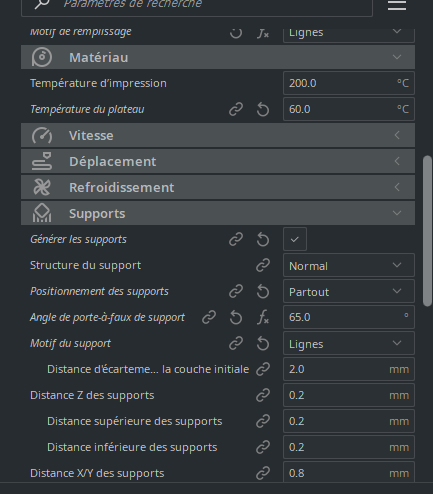Click the Distance supérieure des supports label
The image size is (433, 494).
pos(135,421)
